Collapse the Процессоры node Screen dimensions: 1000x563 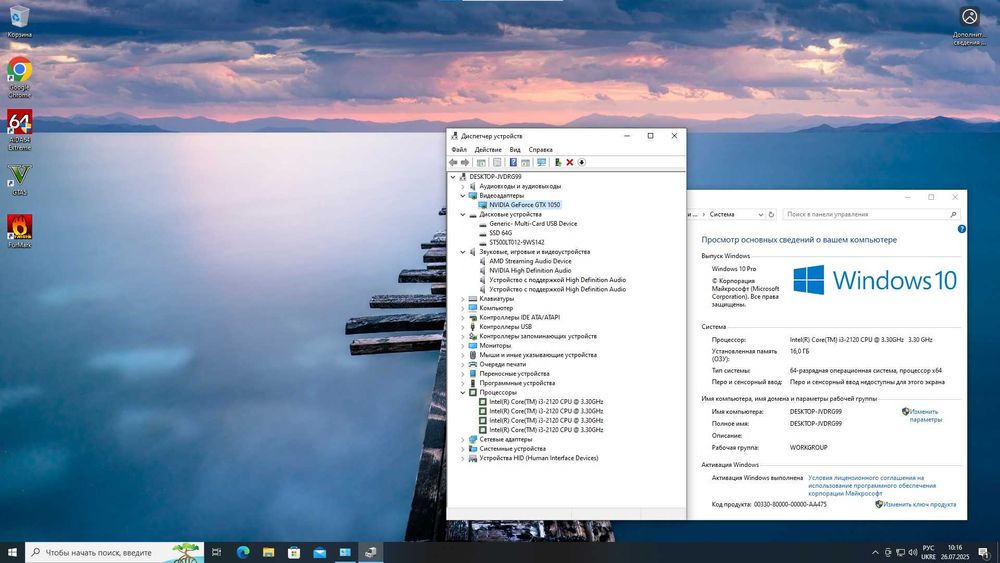463,392
